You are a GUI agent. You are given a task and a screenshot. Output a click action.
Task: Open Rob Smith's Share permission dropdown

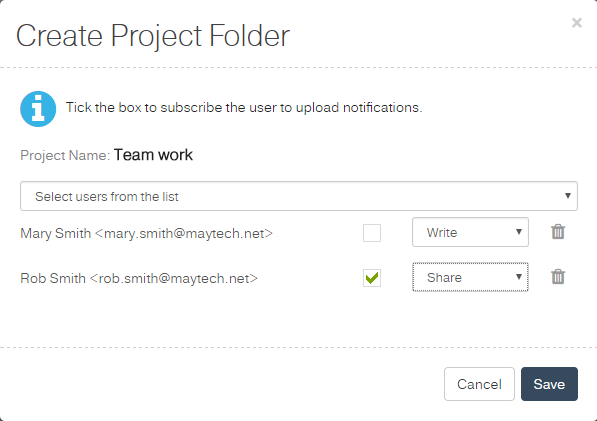click(x=470, y=277)
